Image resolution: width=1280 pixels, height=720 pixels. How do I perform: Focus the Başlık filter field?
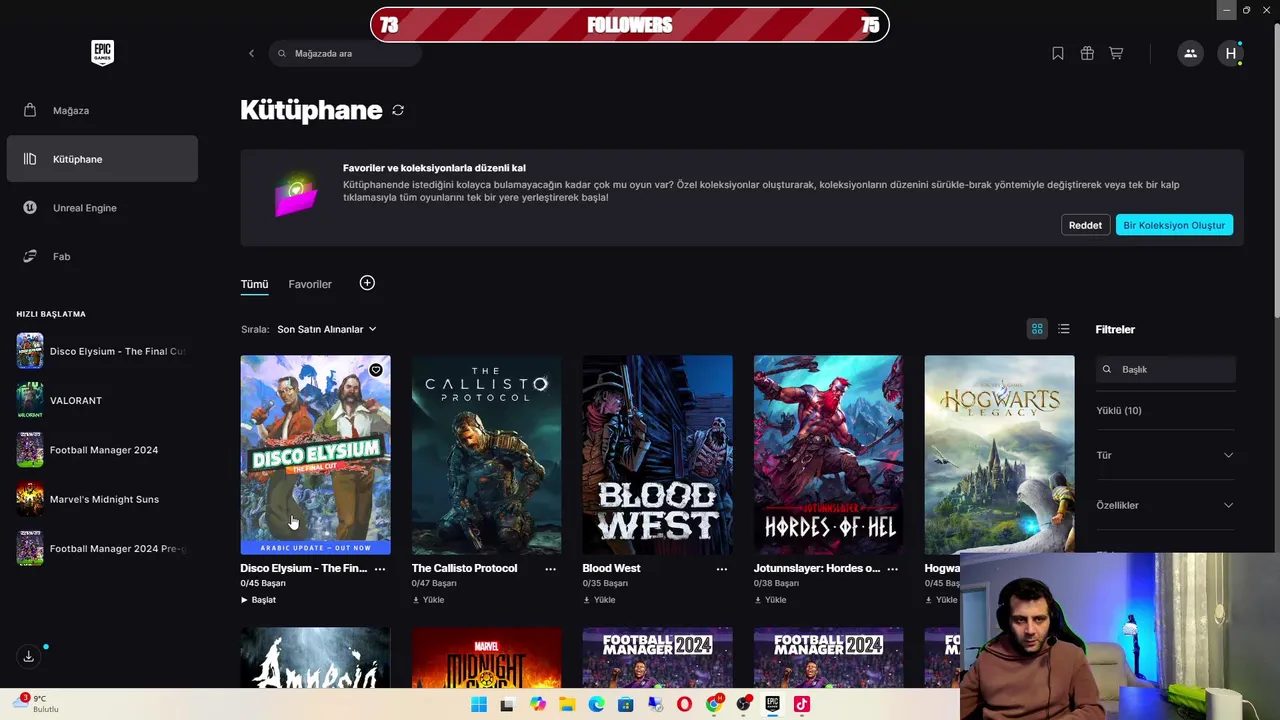(x=1166, y=369)
